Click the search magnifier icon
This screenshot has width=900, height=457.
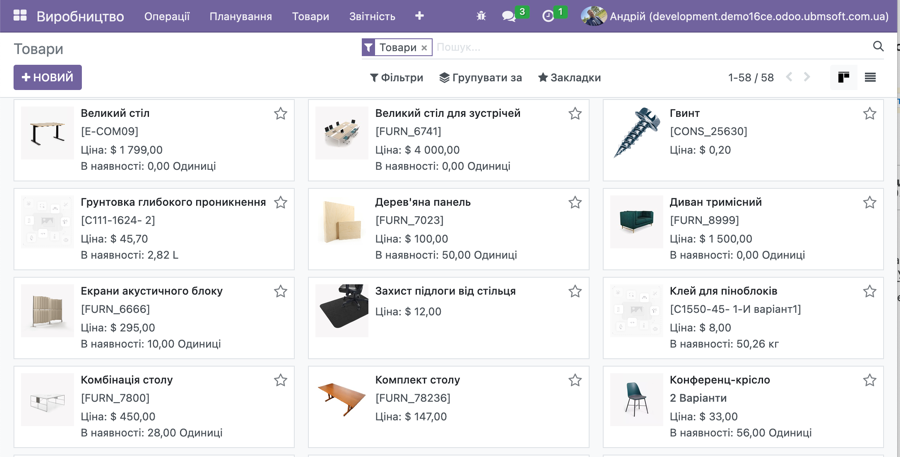(878, 47)
